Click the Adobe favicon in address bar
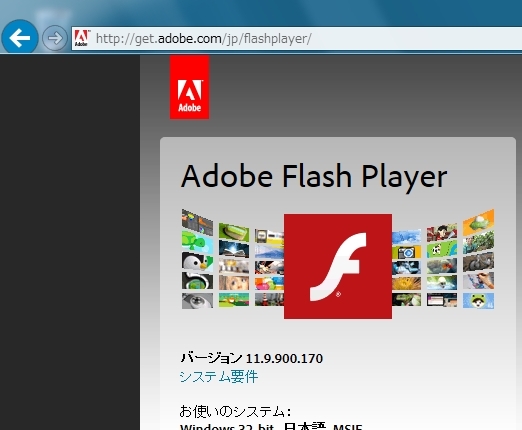 (81, 38)
